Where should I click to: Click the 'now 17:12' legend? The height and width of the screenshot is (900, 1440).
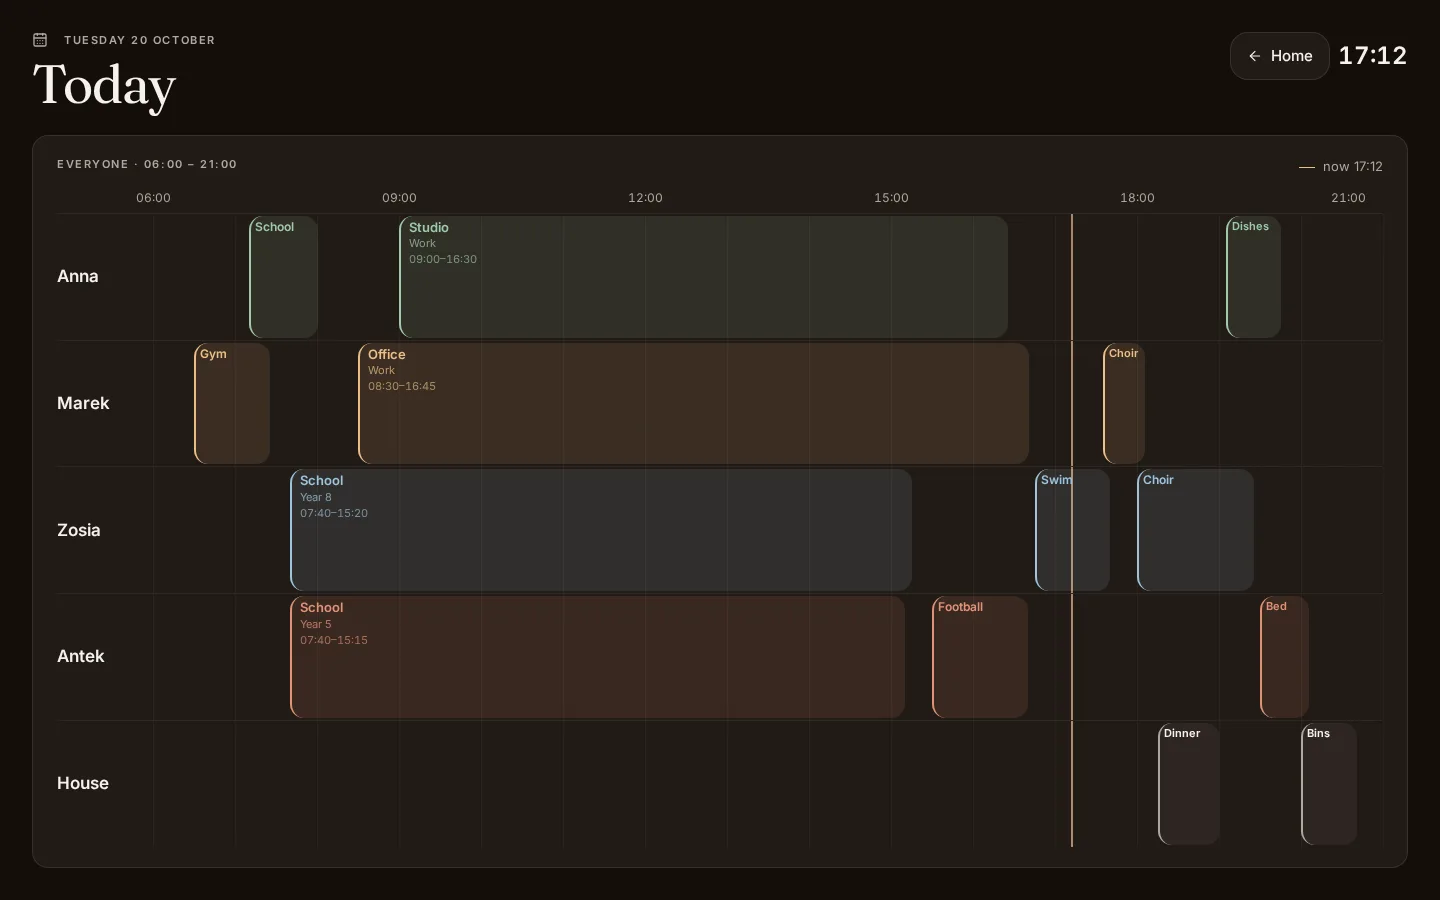pyautogui.click(x=1341, y=167)
